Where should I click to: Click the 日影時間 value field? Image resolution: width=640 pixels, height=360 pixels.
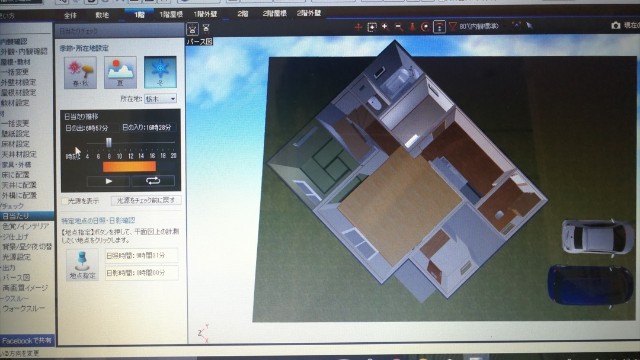pos(141,273)
